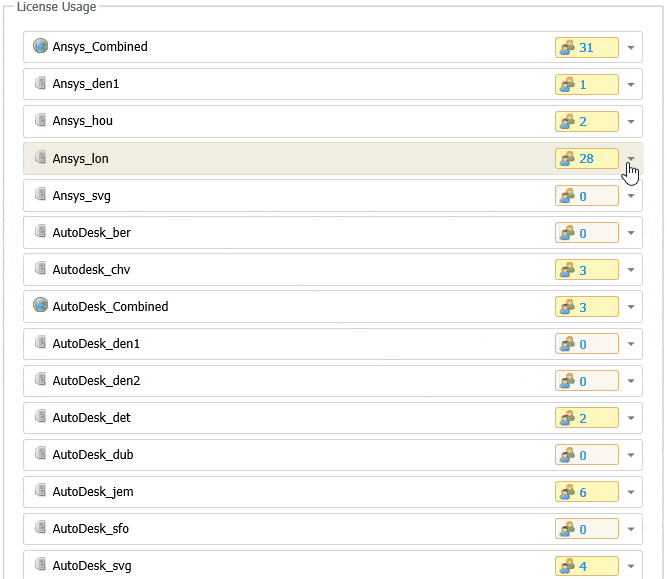667x579 pixels.
Task: Expand the AutoDesk_det dropdown arrow
Action: pyautogui.click(x=631, y=418)
